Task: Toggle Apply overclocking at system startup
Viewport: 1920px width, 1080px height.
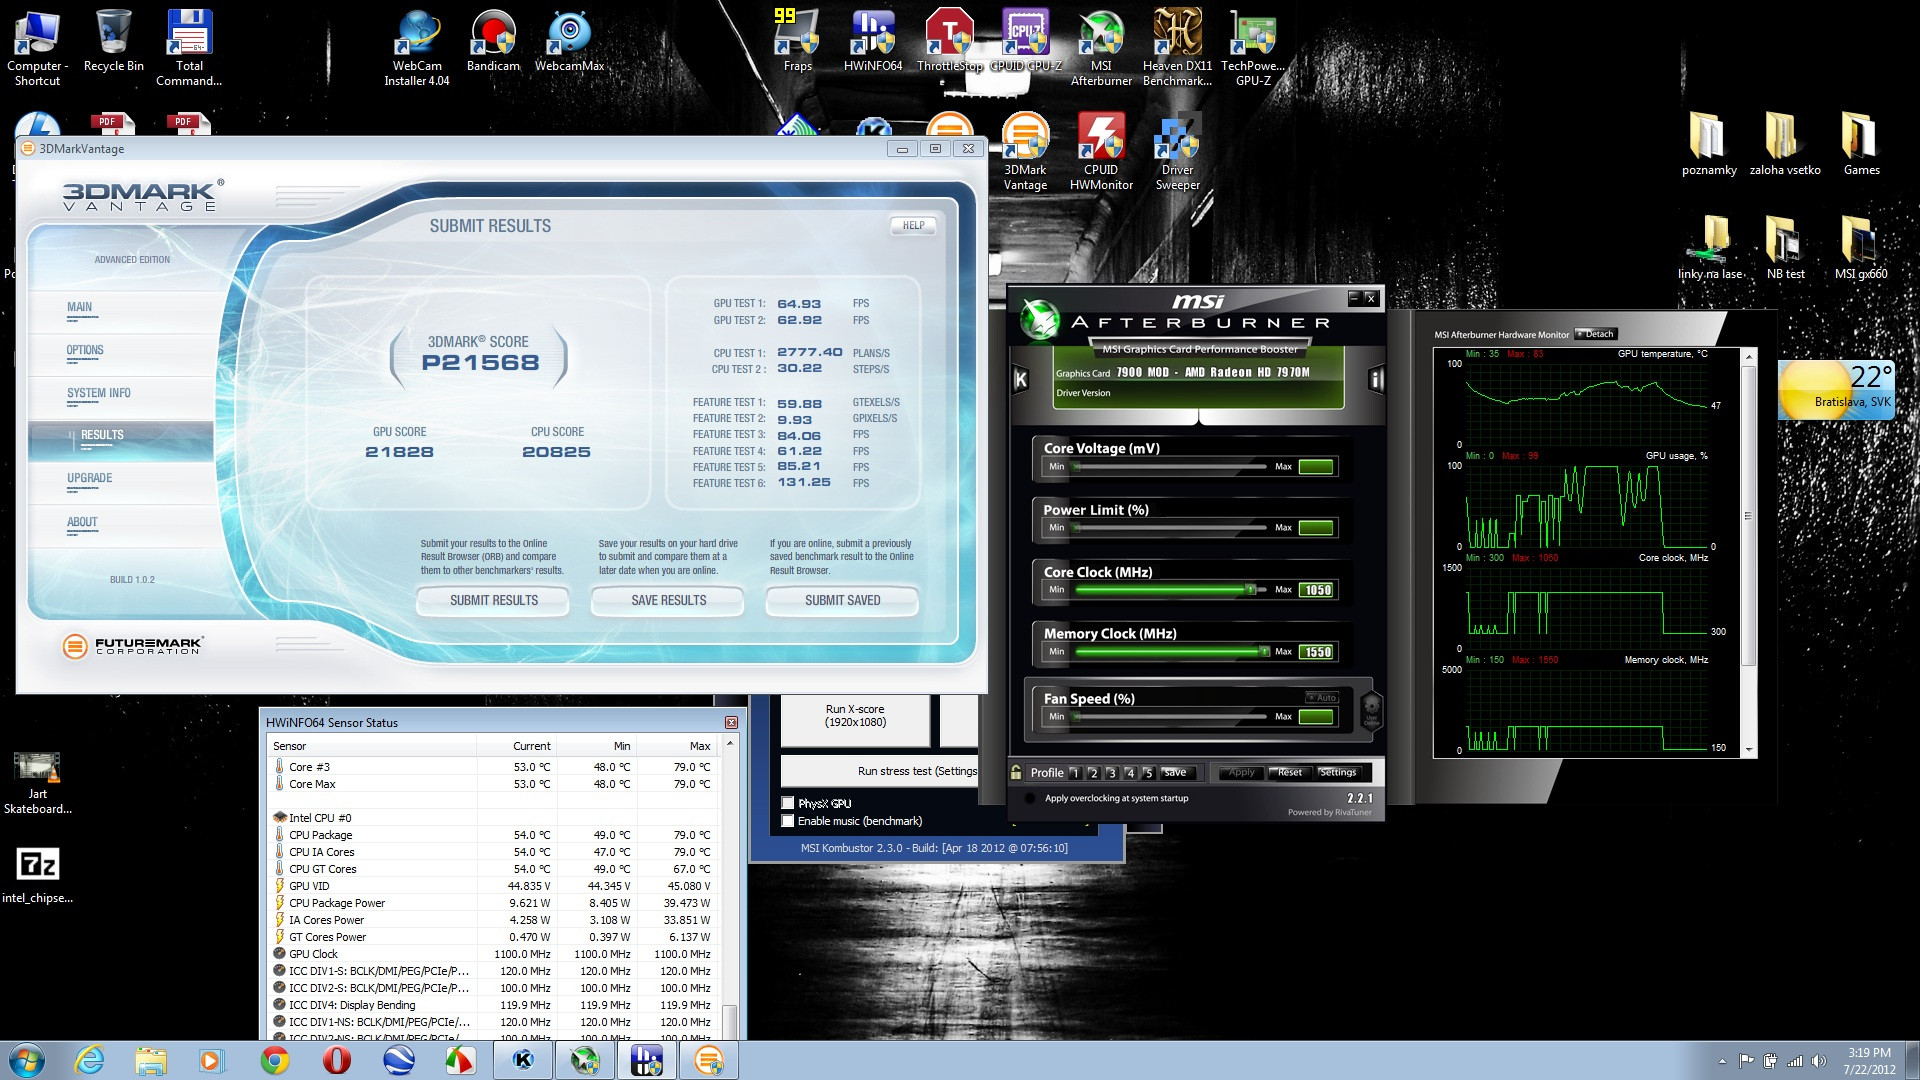Action: [x=1030, y=798]
